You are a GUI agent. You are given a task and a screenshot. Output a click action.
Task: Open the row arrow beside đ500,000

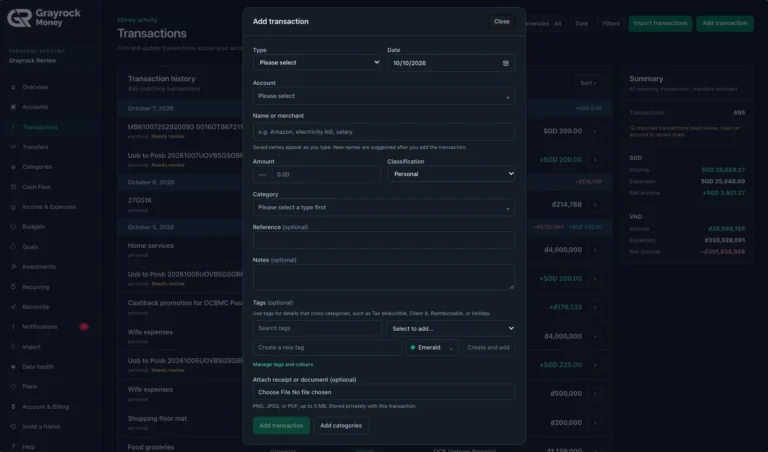click(595, 394)
